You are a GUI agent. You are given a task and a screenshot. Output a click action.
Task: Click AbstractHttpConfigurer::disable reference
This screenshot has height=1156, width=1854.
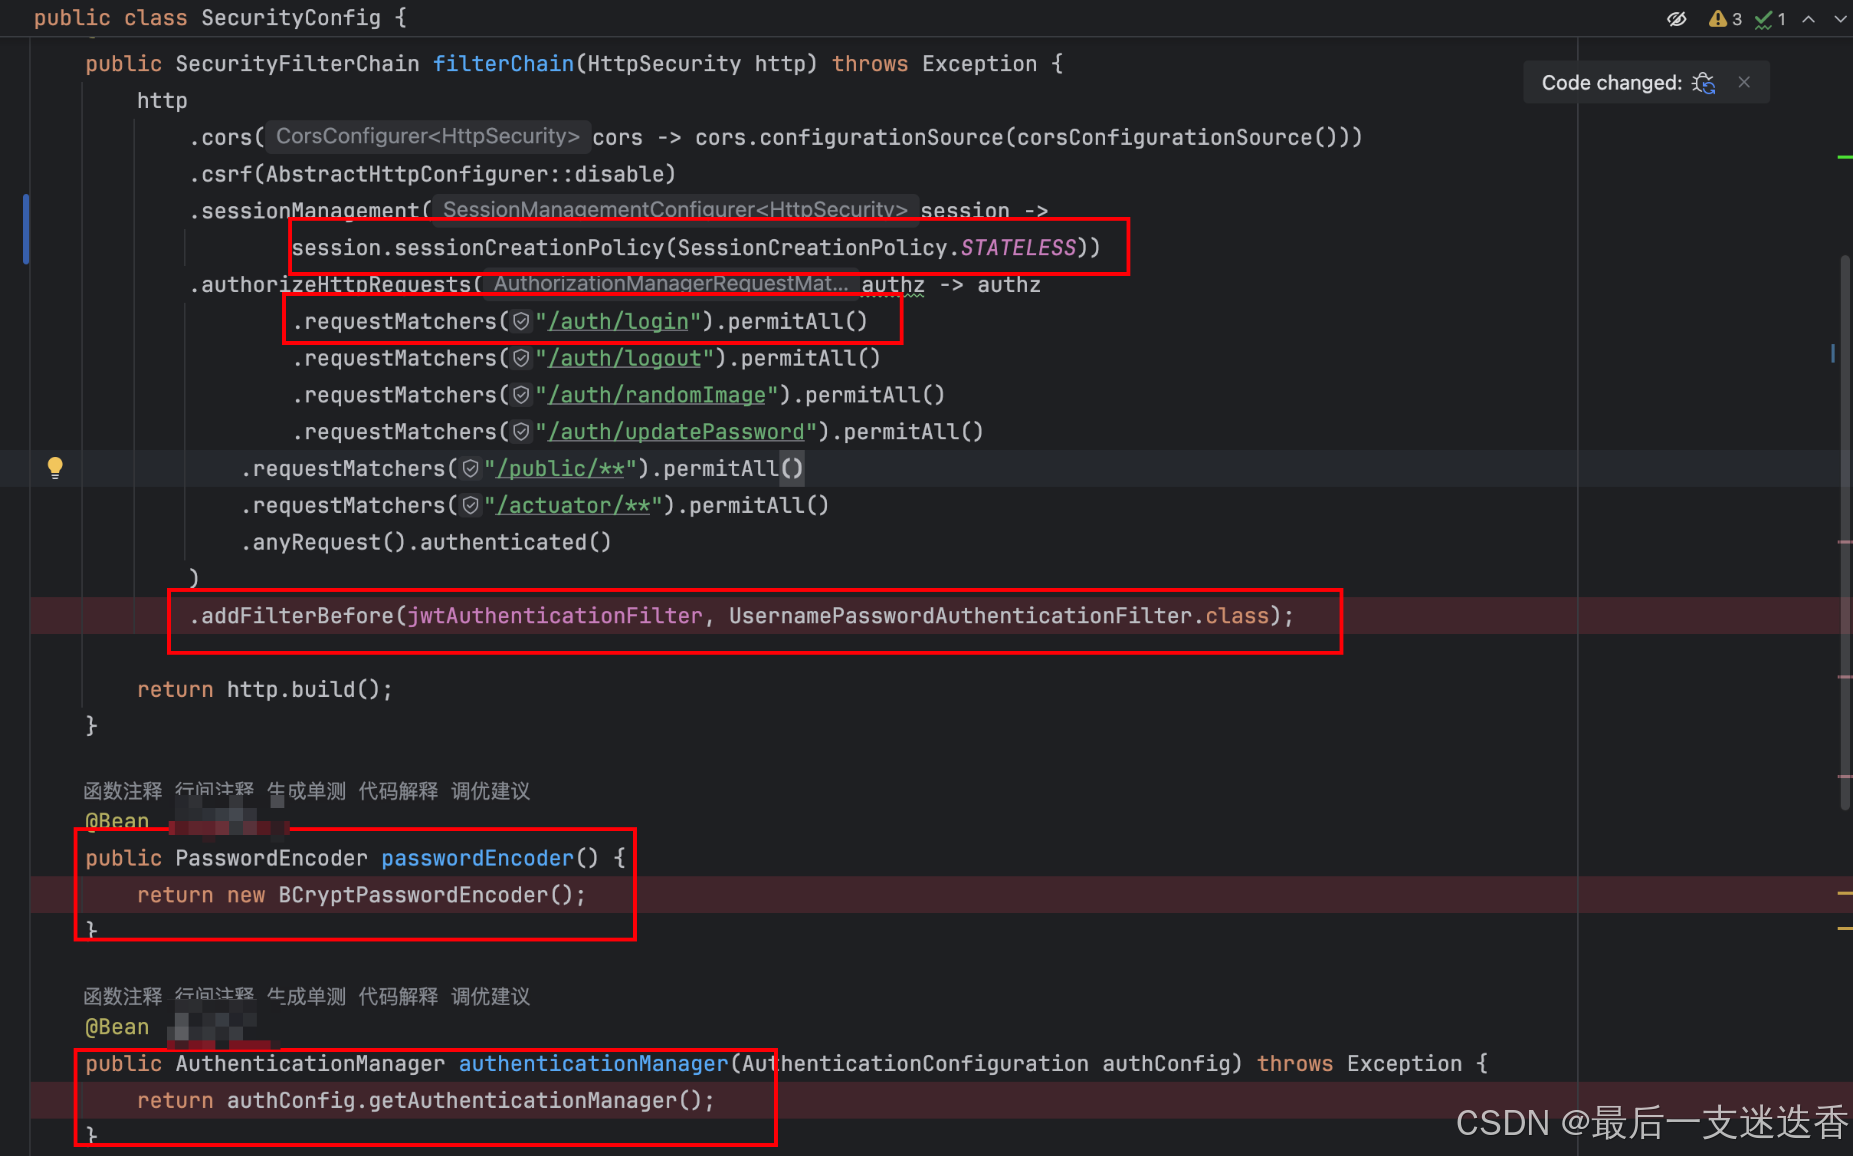pos(464,174)
